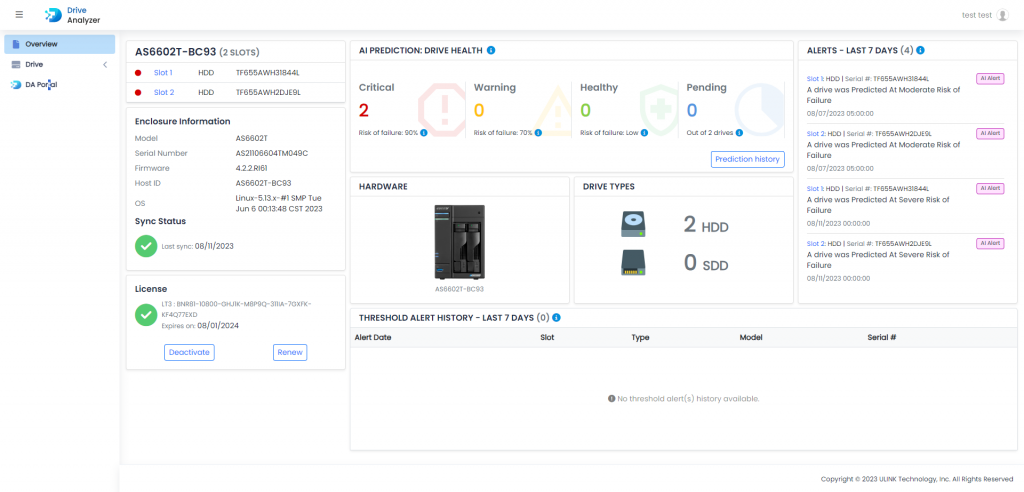Click the Overview document icon
The width and height of the screenshot is (1024, 492).
click(x=16, y=44)
